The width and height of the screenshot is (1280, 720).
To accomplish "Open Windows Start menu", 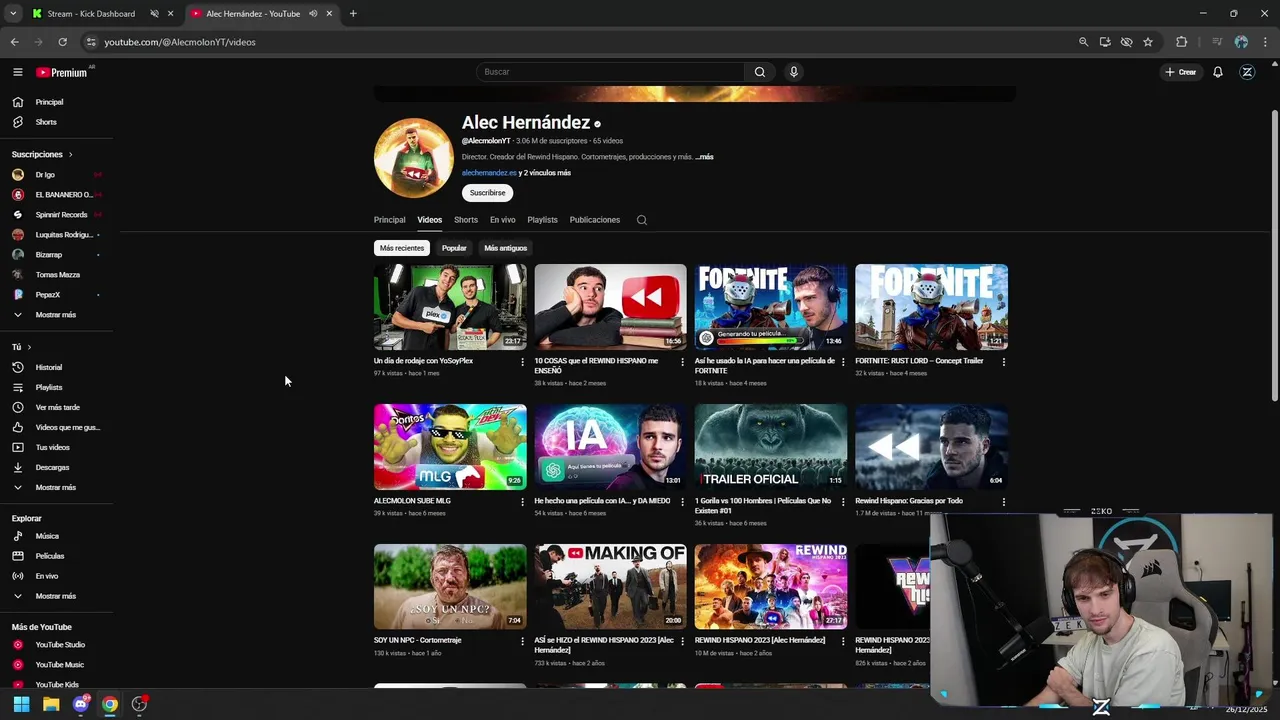I will [x=21, y=704].
